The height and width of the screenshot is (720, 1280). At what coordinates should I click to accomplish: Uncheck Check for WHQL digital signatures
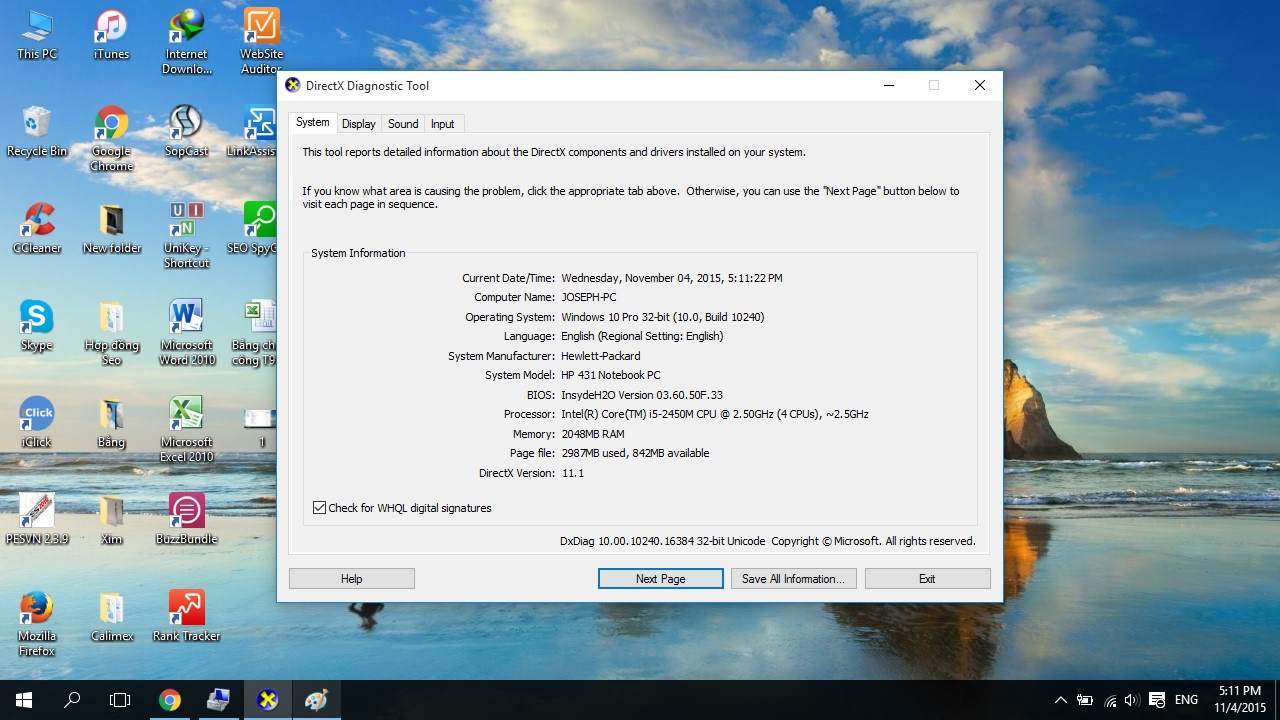(320, 508)
